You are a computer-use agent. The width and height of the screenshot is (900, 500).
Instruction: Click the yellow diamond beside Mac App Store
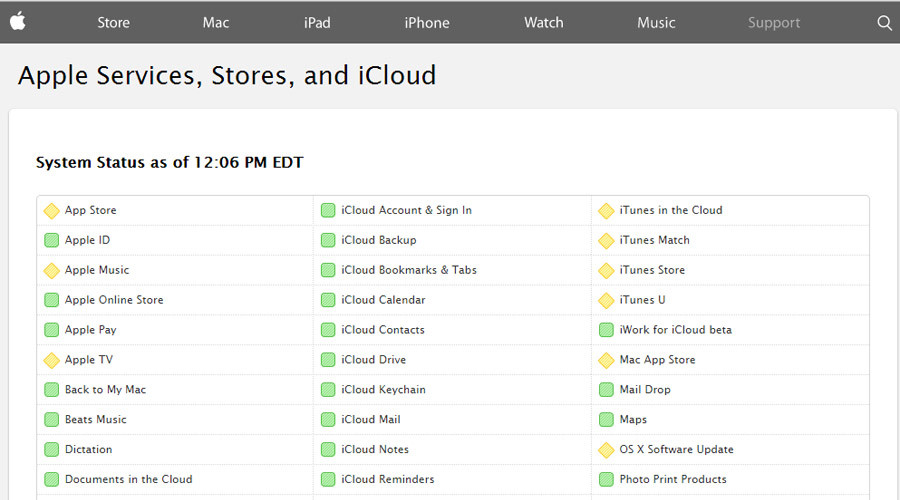[606, 360]
